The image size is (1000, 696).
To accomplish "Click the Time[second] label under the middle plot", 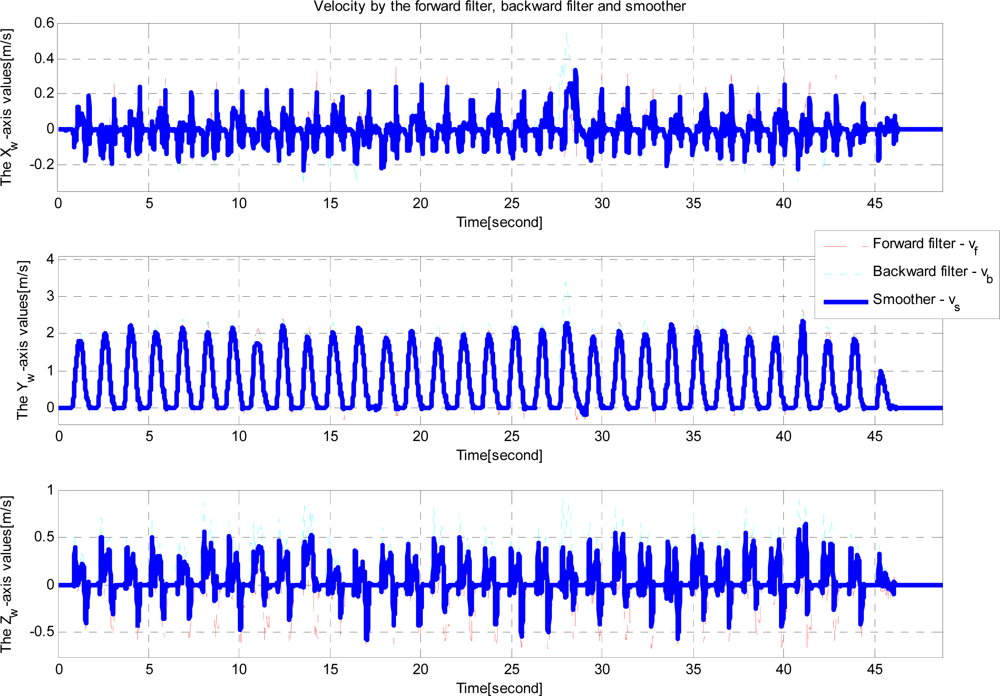I will [499, 455].
